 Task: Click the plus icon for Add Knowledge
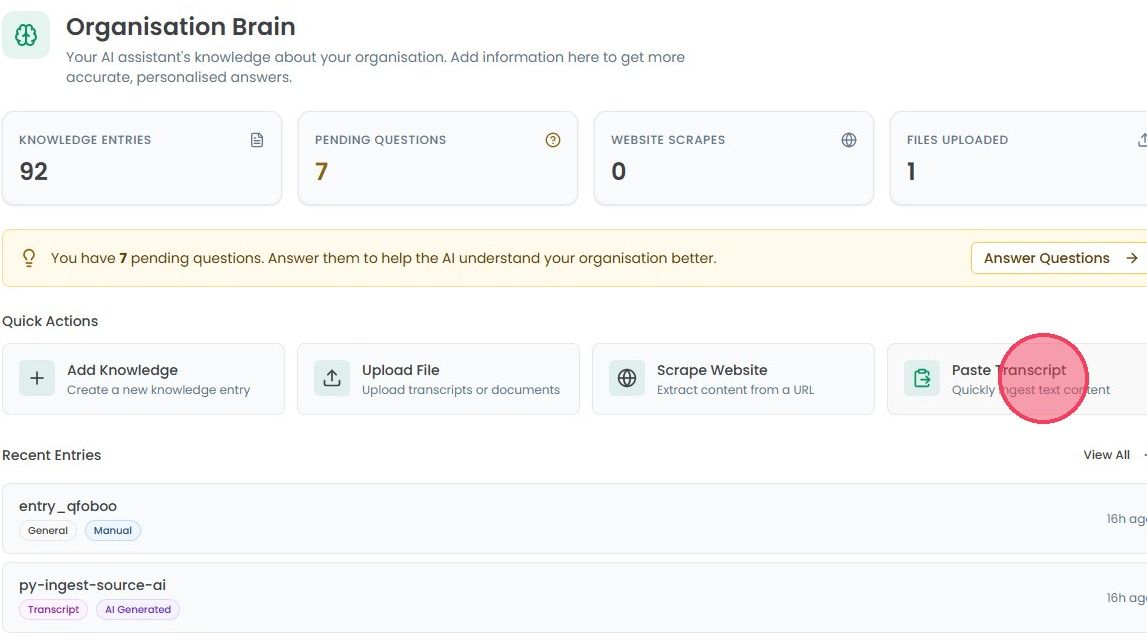click(37, 378)
